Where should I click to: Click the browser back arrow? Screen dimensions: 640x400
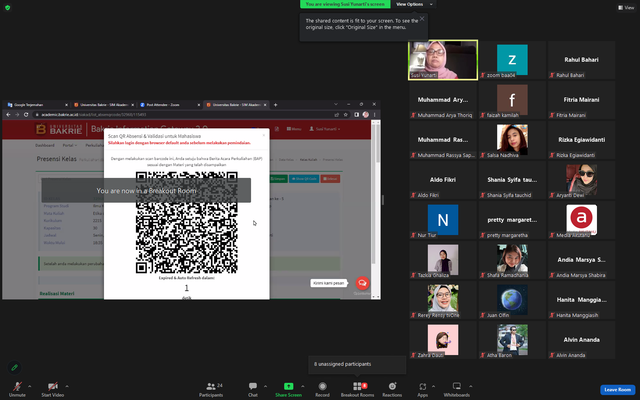(8, 115)
